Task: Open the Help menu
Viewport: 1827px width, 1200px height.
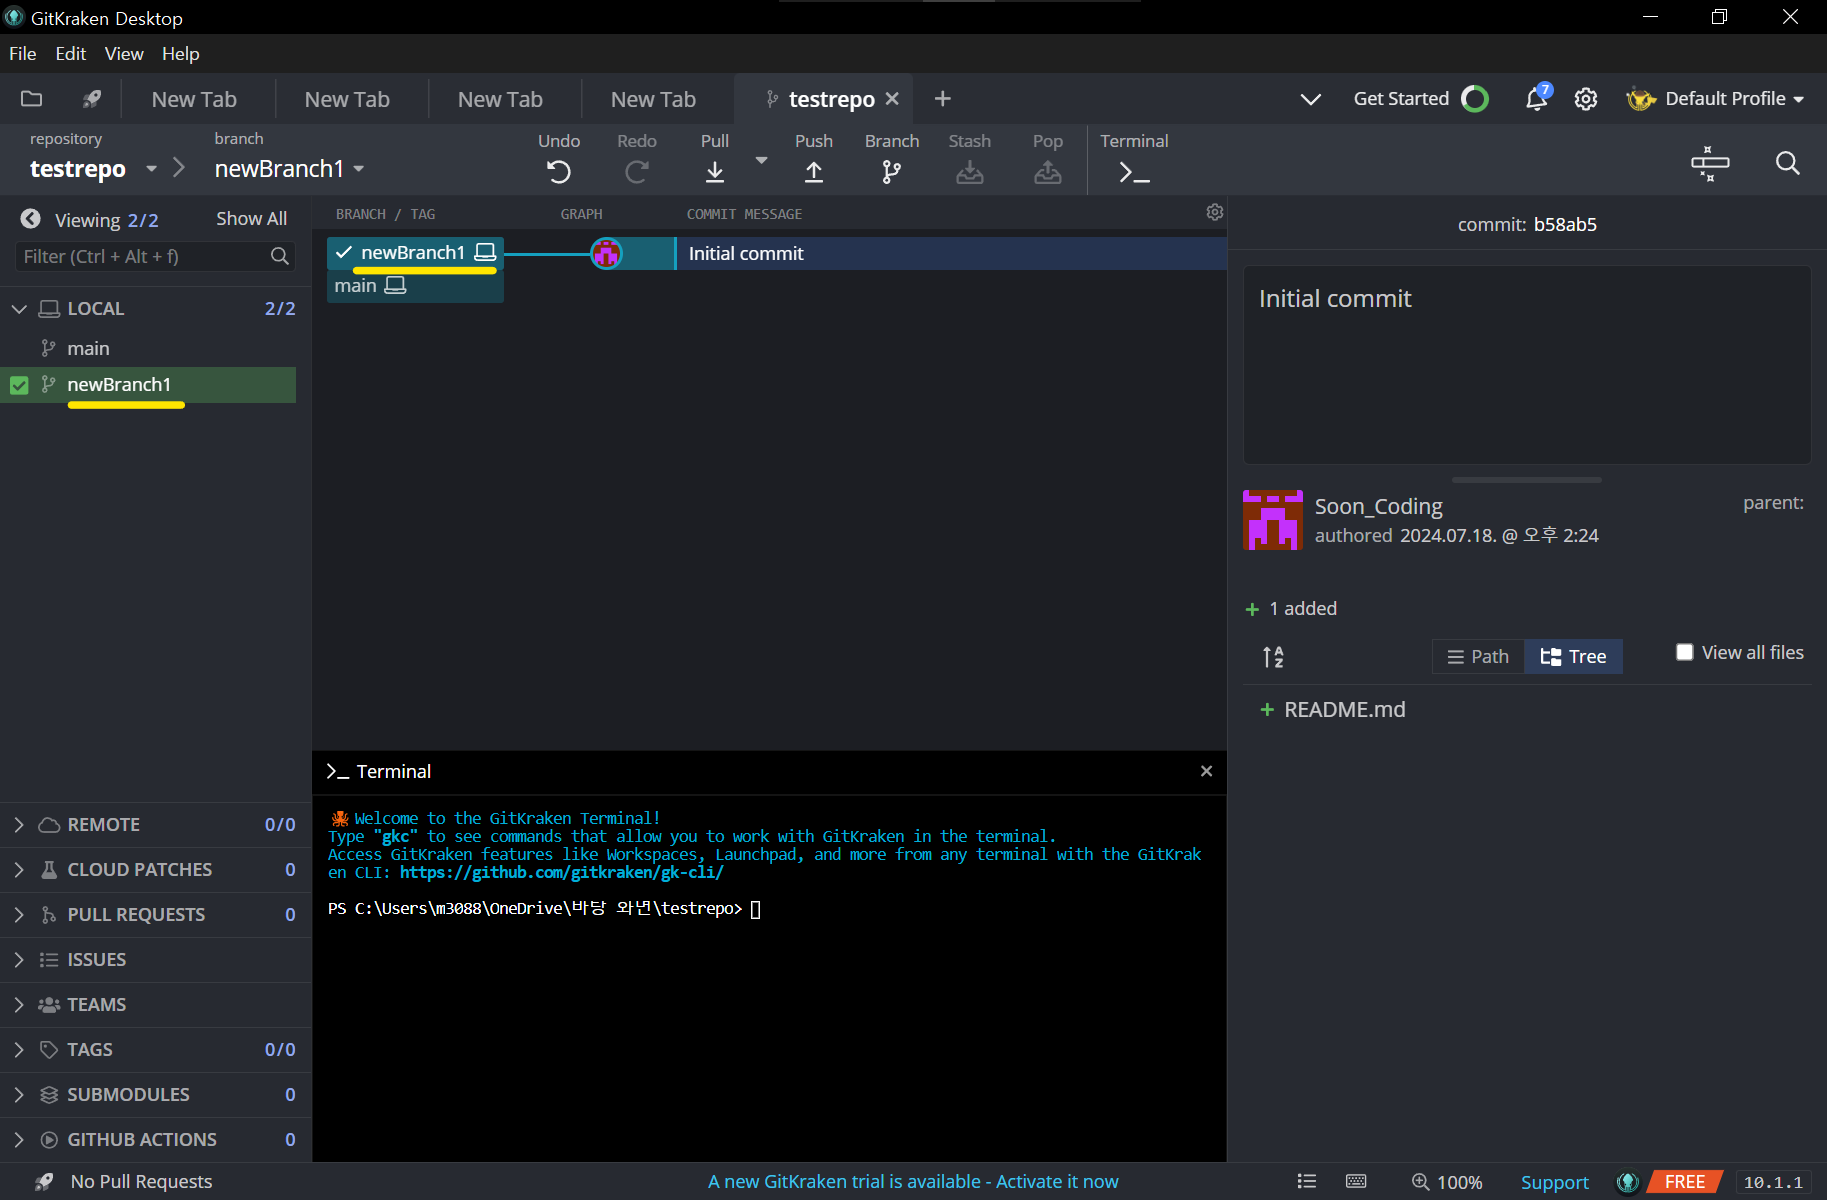Action: tap(181, 54)
